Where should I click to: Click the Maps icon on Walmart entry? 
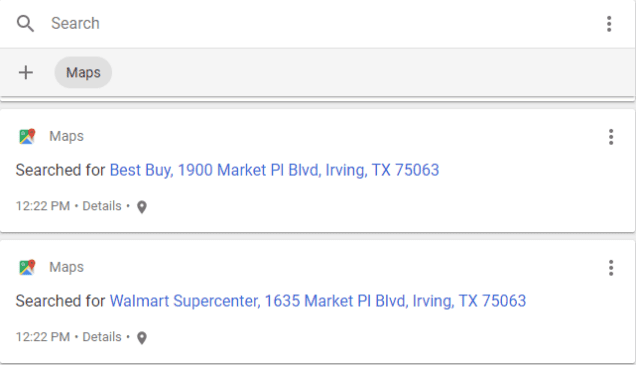27,267
